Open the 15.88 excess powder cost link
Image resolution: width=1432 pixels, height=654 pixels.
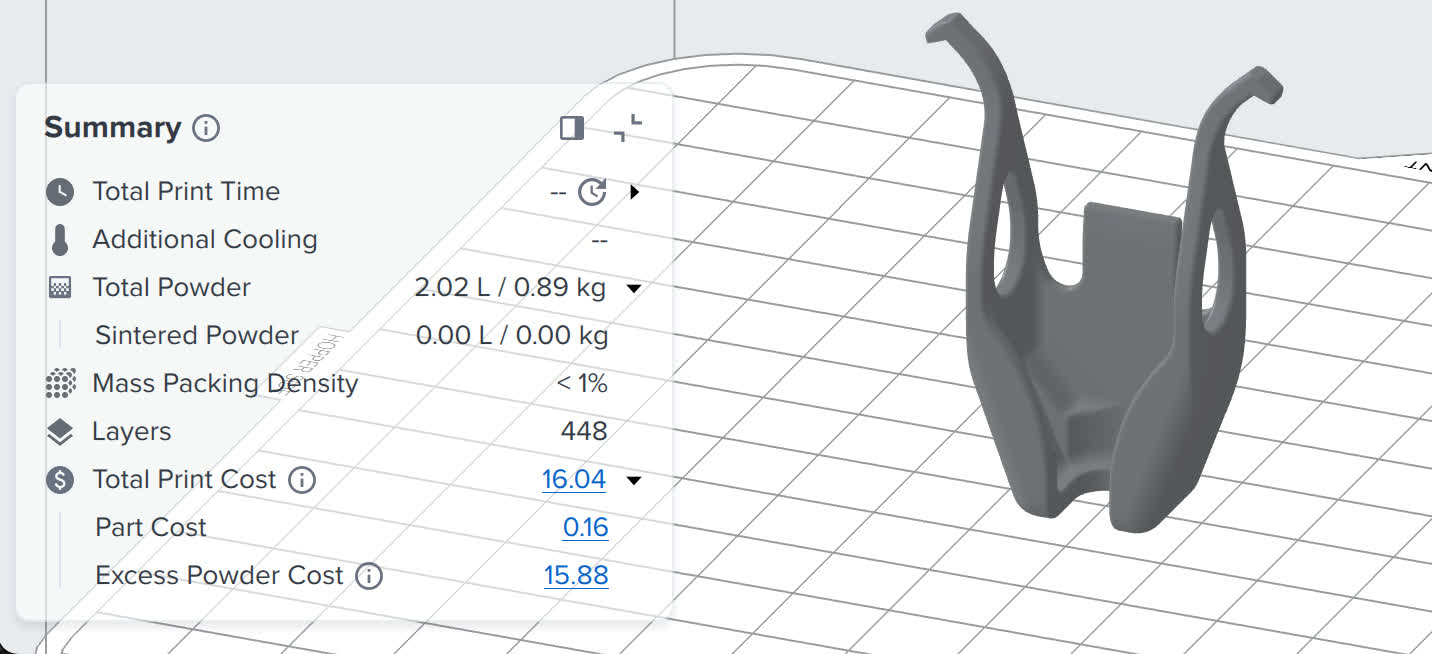(x=576, y=576)
